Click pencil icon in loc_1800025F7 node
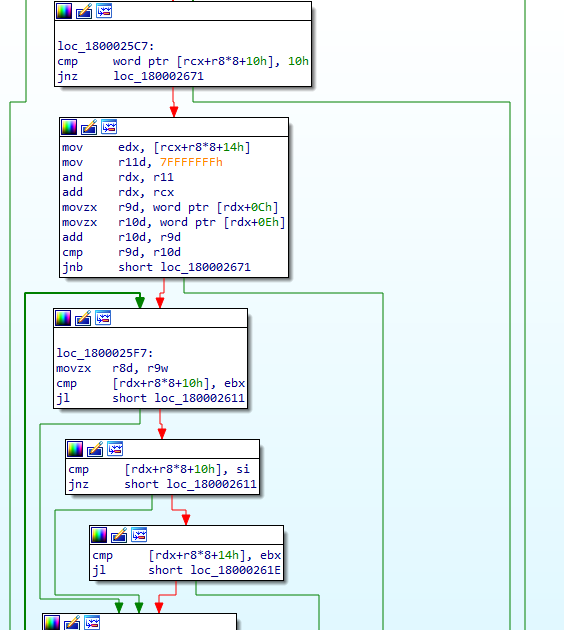The image size is (564, 630). [83, 318]
